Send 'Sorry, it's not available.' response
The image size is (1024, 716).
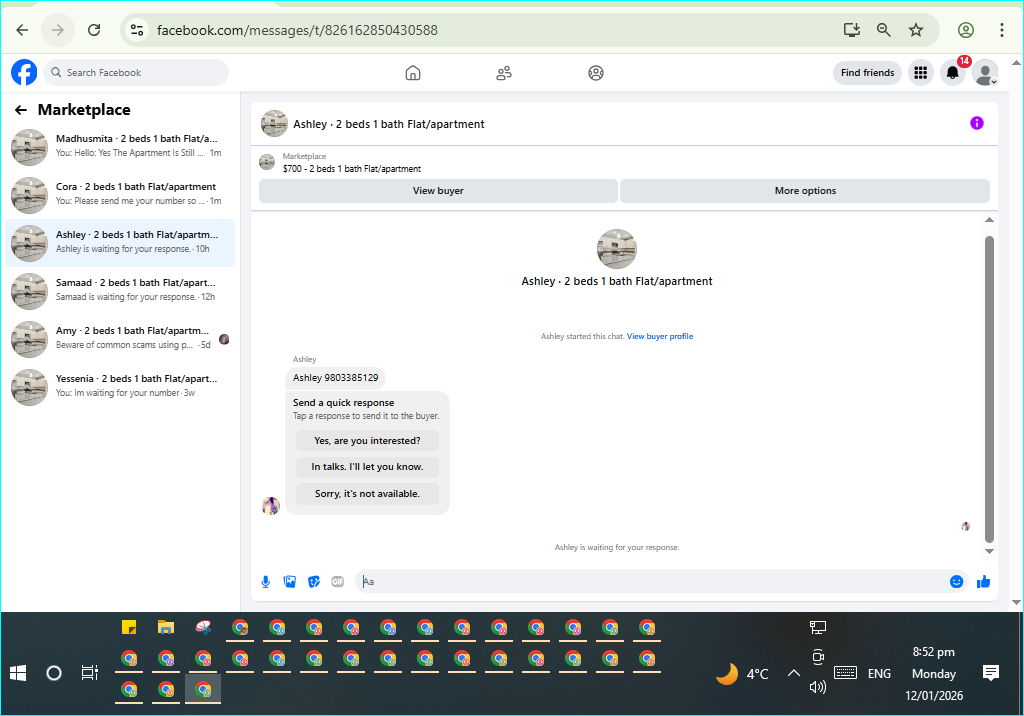pyautogui.click(x=367, y=494)
